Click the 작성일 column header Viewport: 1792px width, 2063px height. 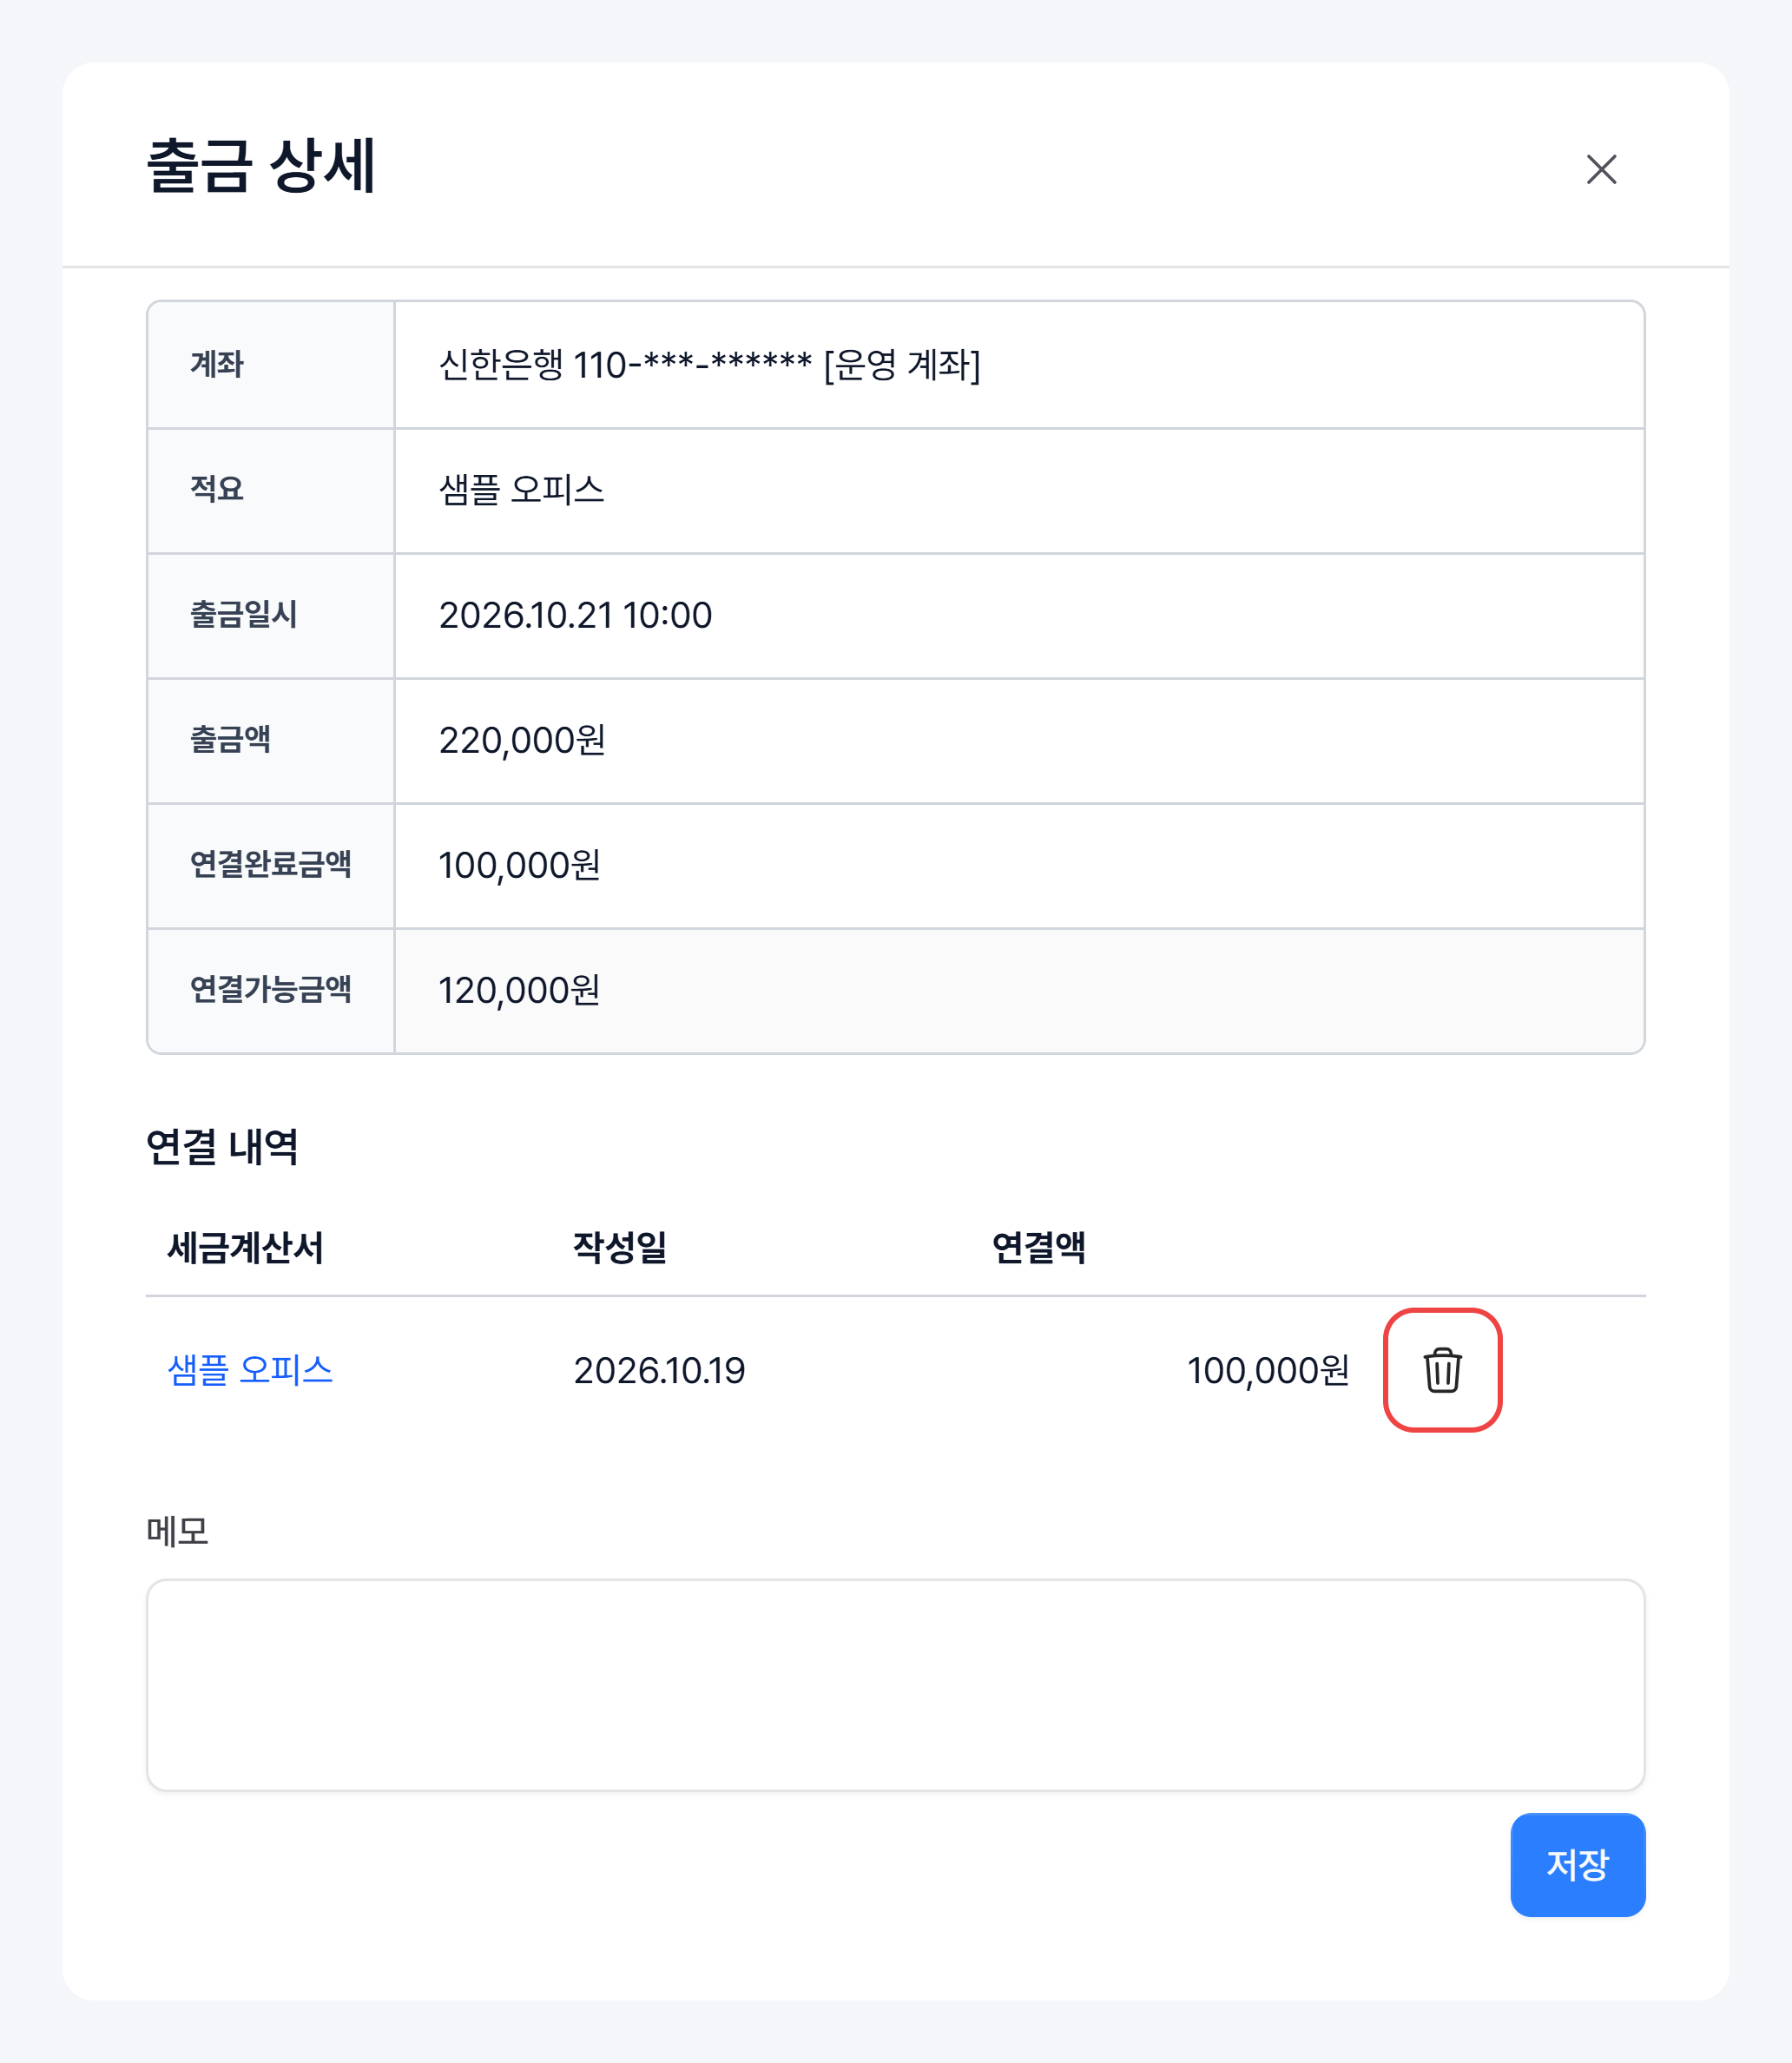pyautogui.click(x=620, y=1247)
